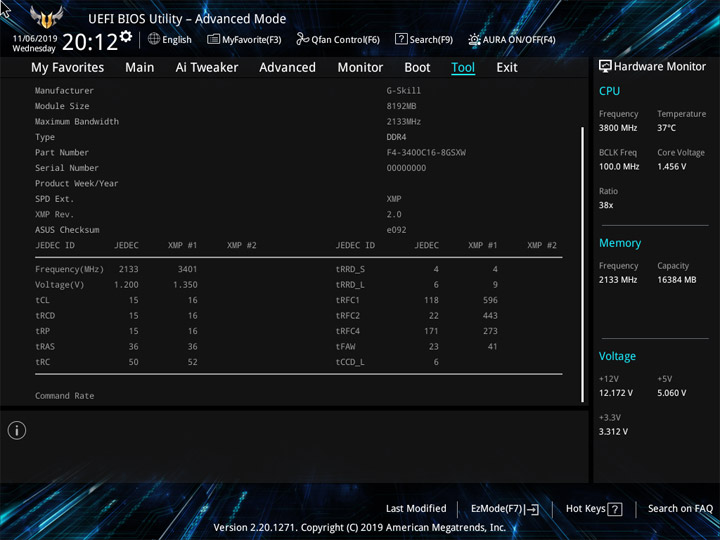The width and height of the screenshot is (720, 540).
Task: Click Last Modified button
Action: (x=416, y=508)
